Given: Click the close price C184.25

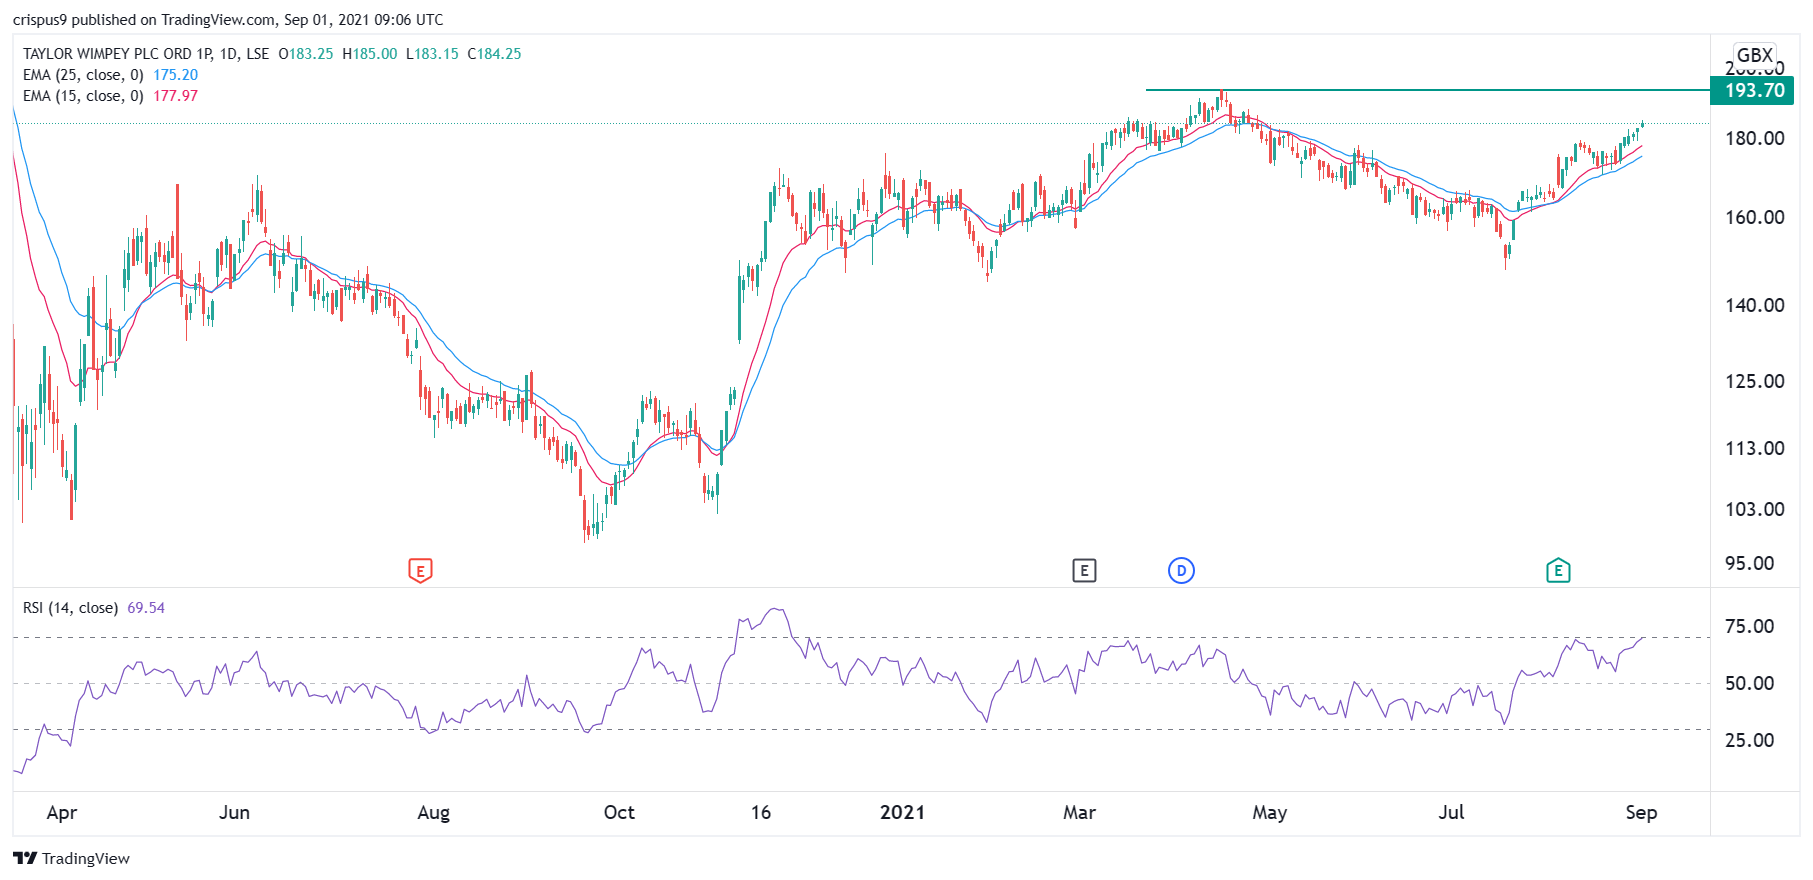Looking at the screenshot, I should coord(495,54).
